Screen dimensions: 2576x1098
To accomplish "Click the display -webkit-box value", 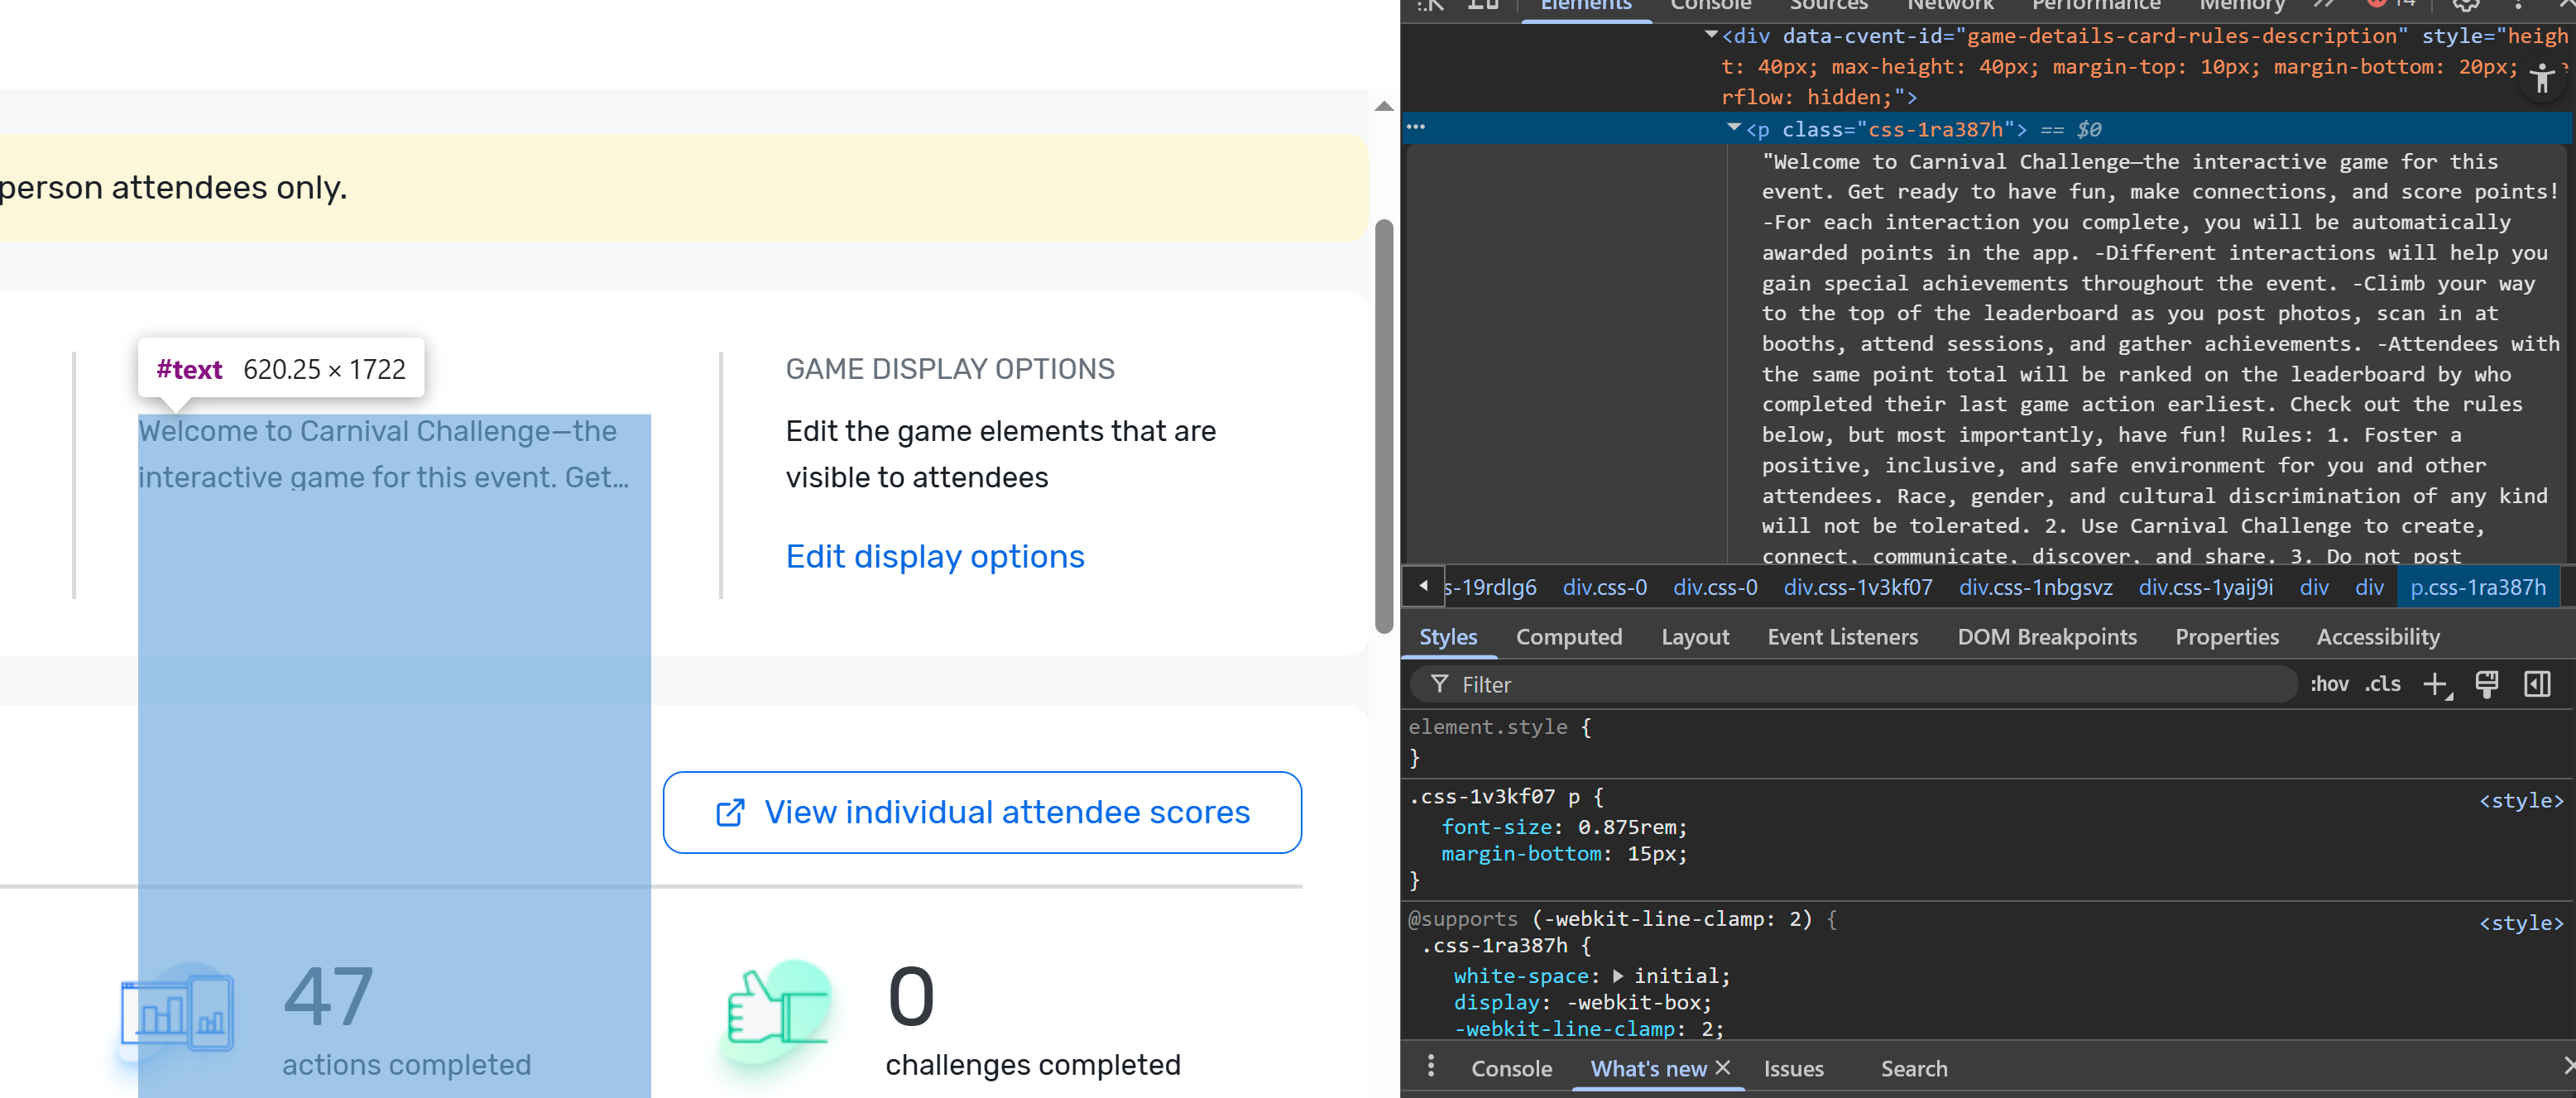I will [1634, 1002].
